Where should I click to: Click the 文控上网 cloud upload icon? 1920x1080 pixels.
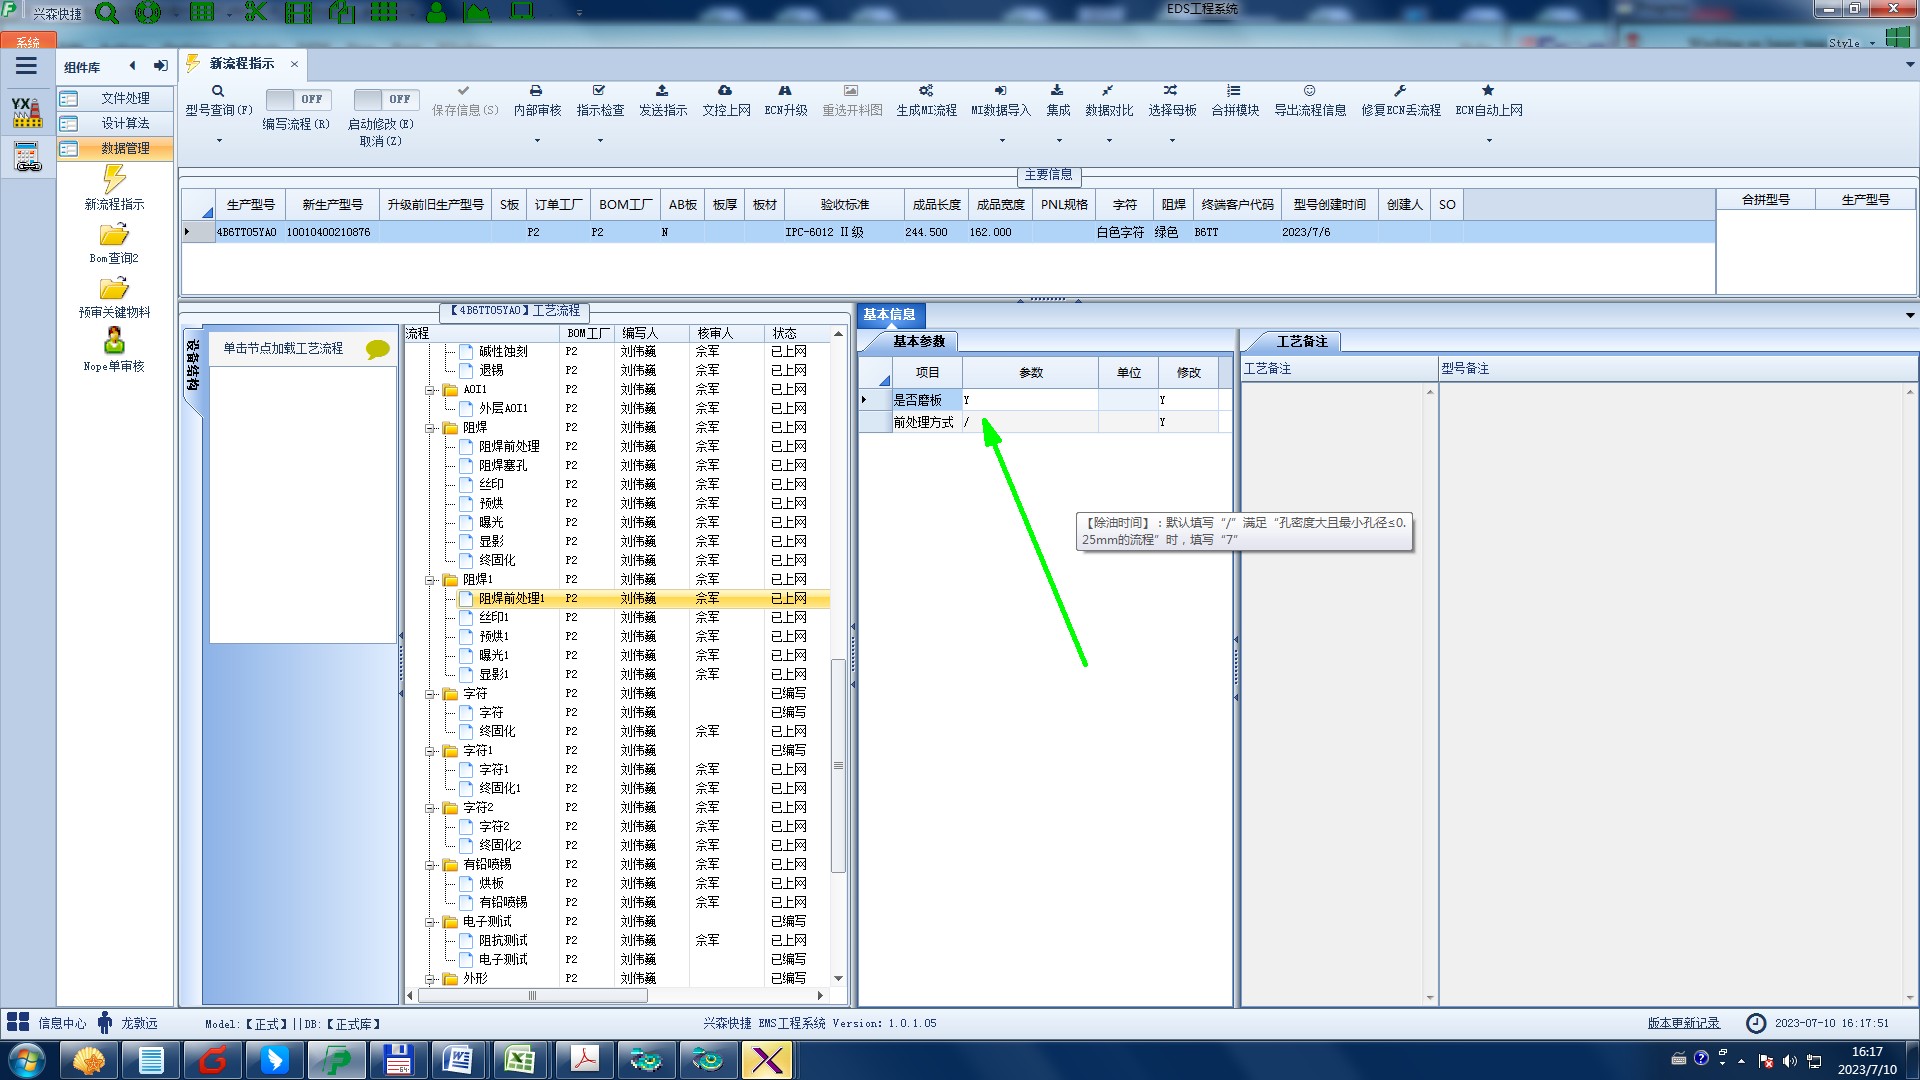click(725, 91)
